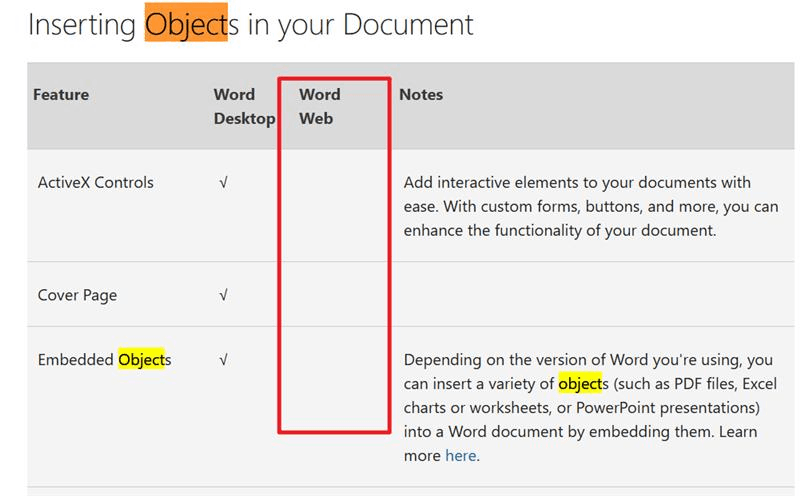The image size is (800, 496).
Task: Click the orange highlighted Objects in title
Action: point(186,23)
